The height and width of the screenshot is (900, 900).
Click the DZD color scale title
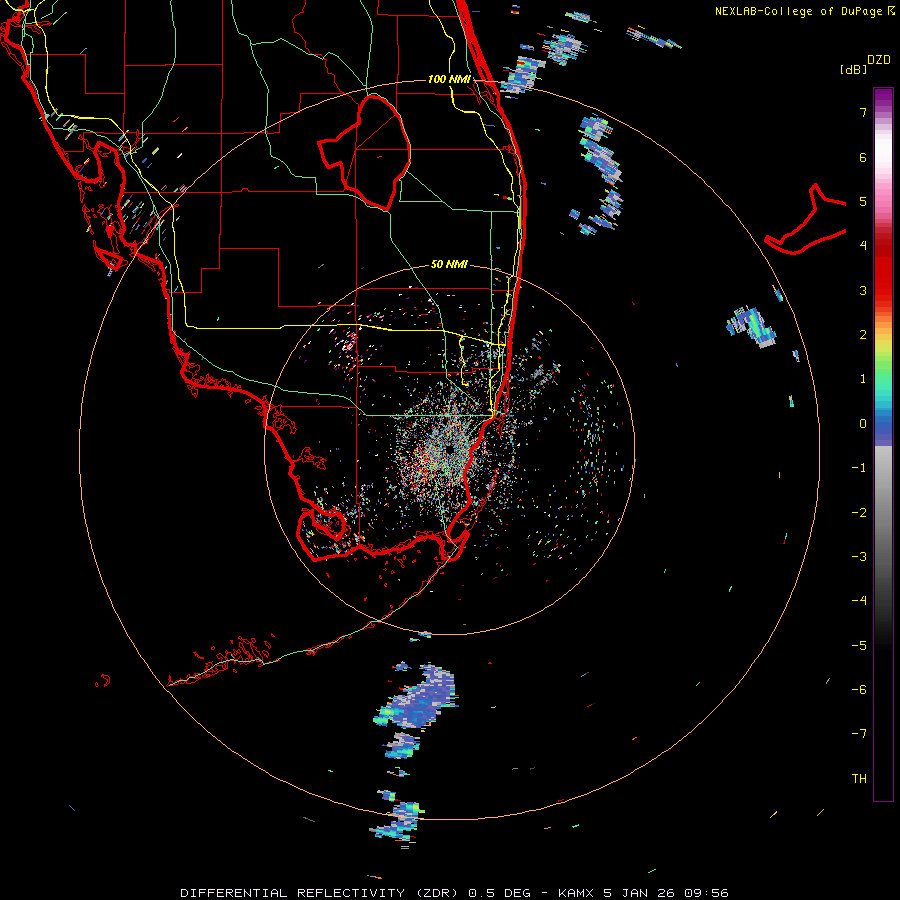click(879, 60)
